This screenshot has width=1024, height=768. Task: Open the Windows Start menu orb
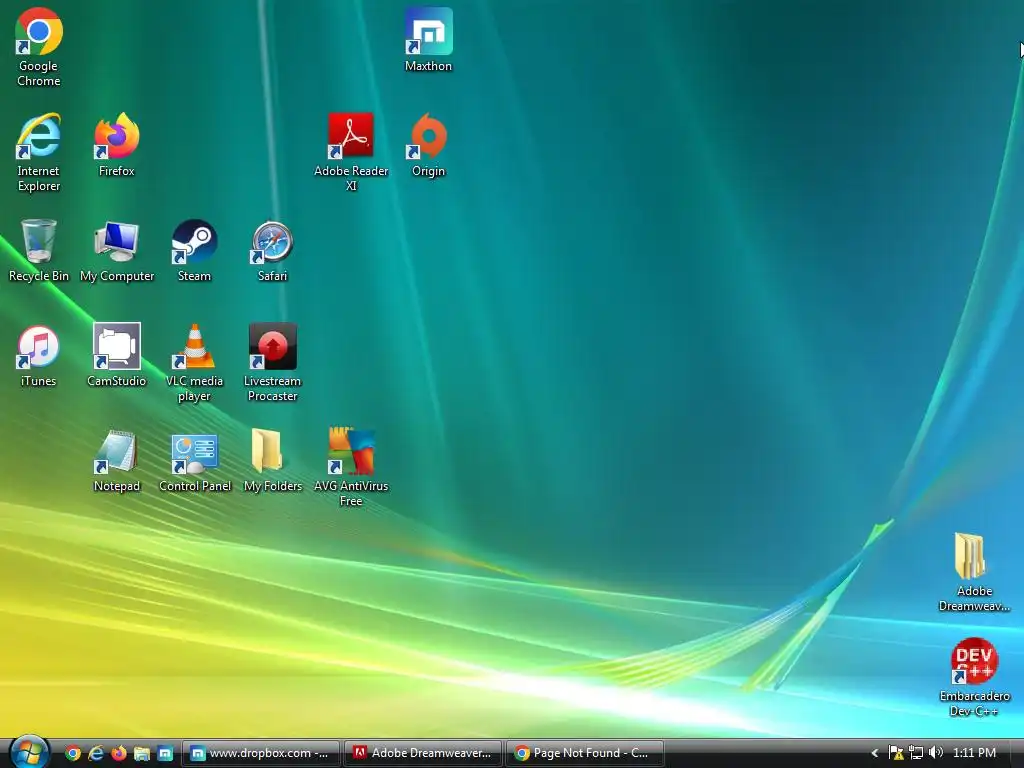[x=29, y=752]
